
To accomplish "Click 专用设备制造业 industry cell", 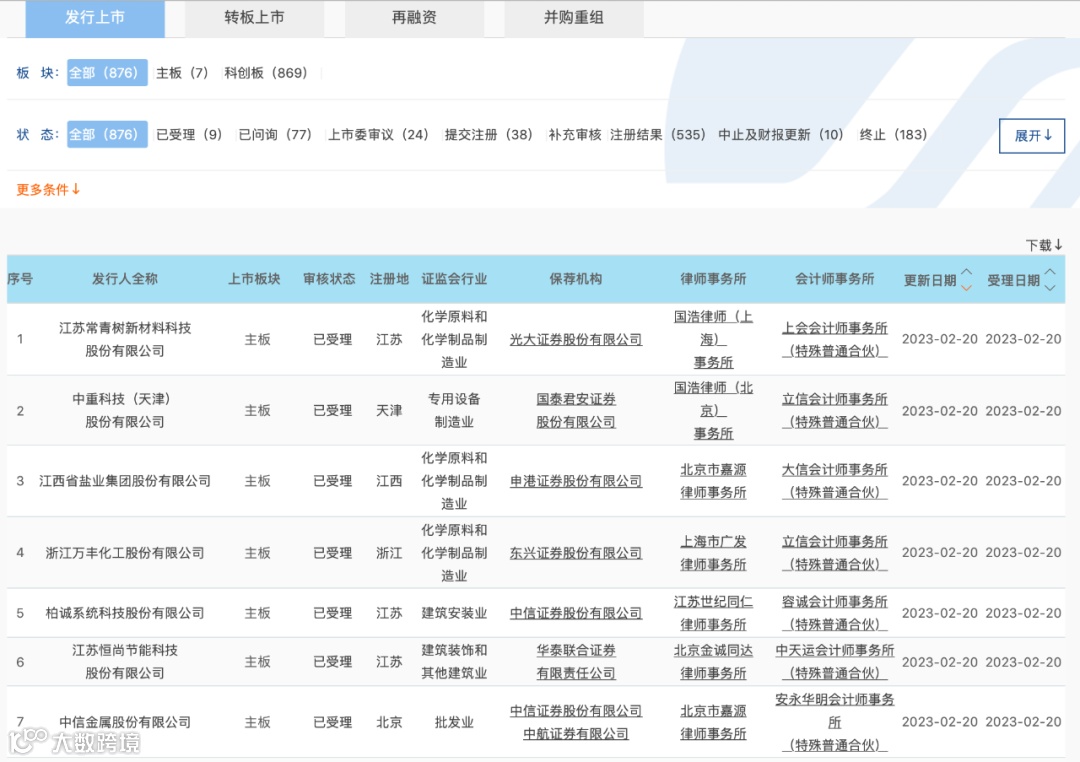I will [454, 410].
